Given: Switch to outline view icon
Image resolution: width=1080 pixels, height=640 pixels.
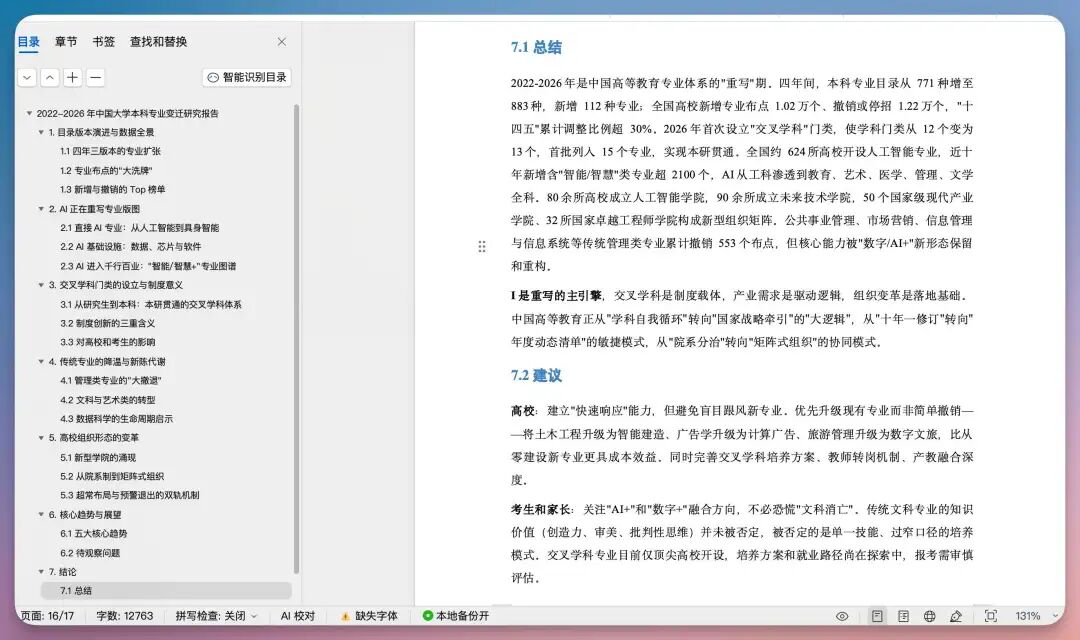Looking at the screenshot, I should 904,616.
